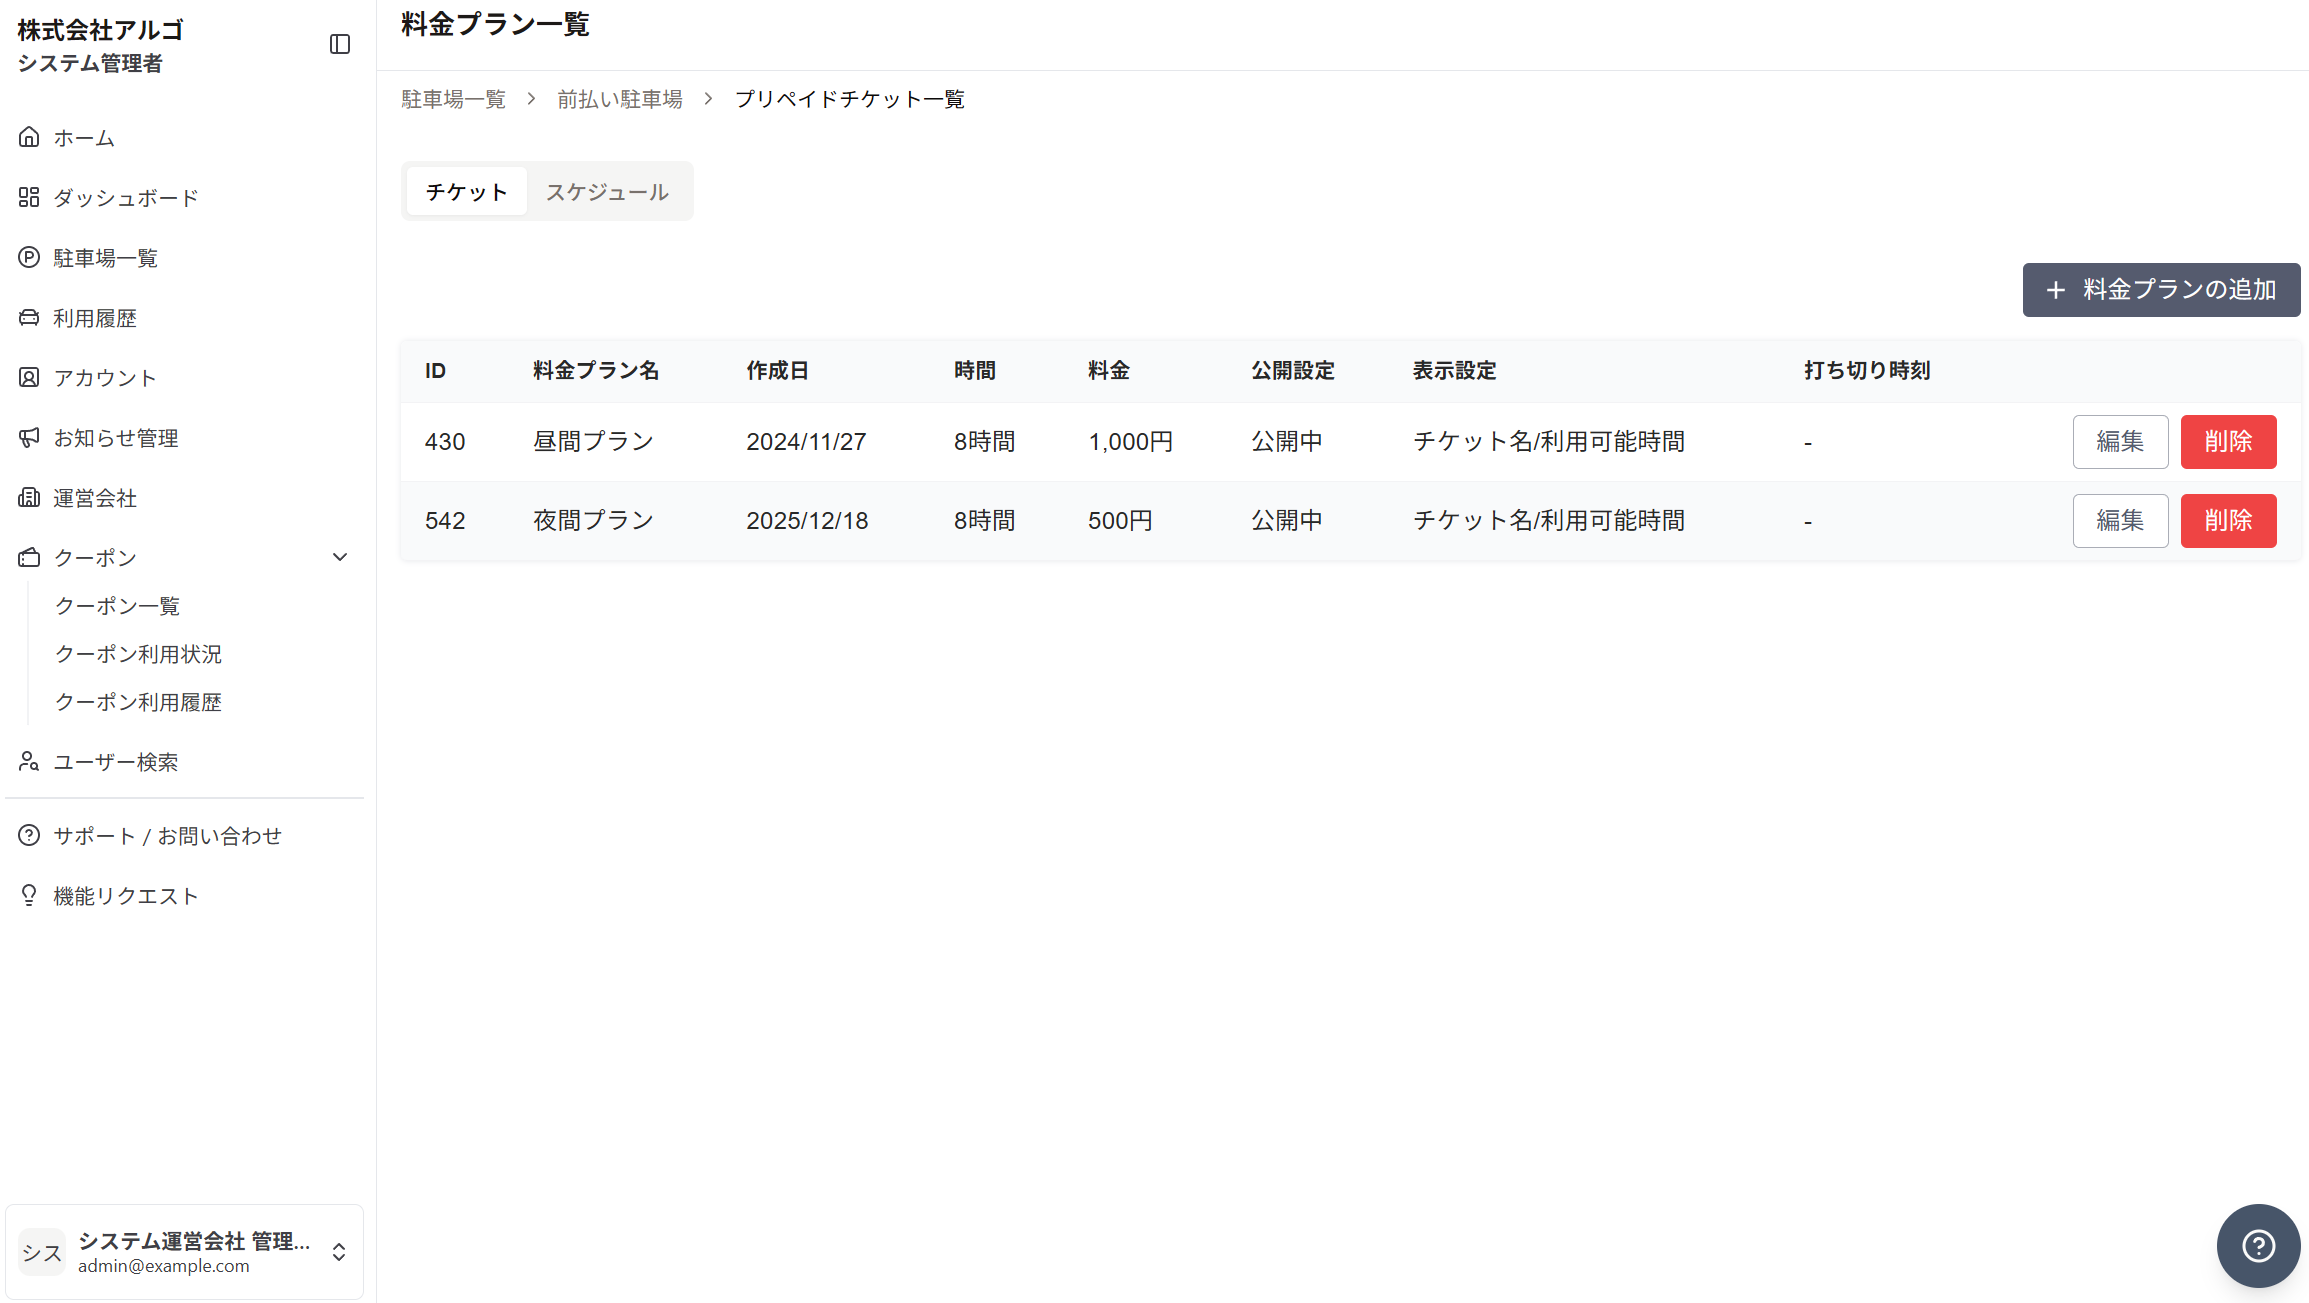Collapse the クーポン menu chevron

340,557
